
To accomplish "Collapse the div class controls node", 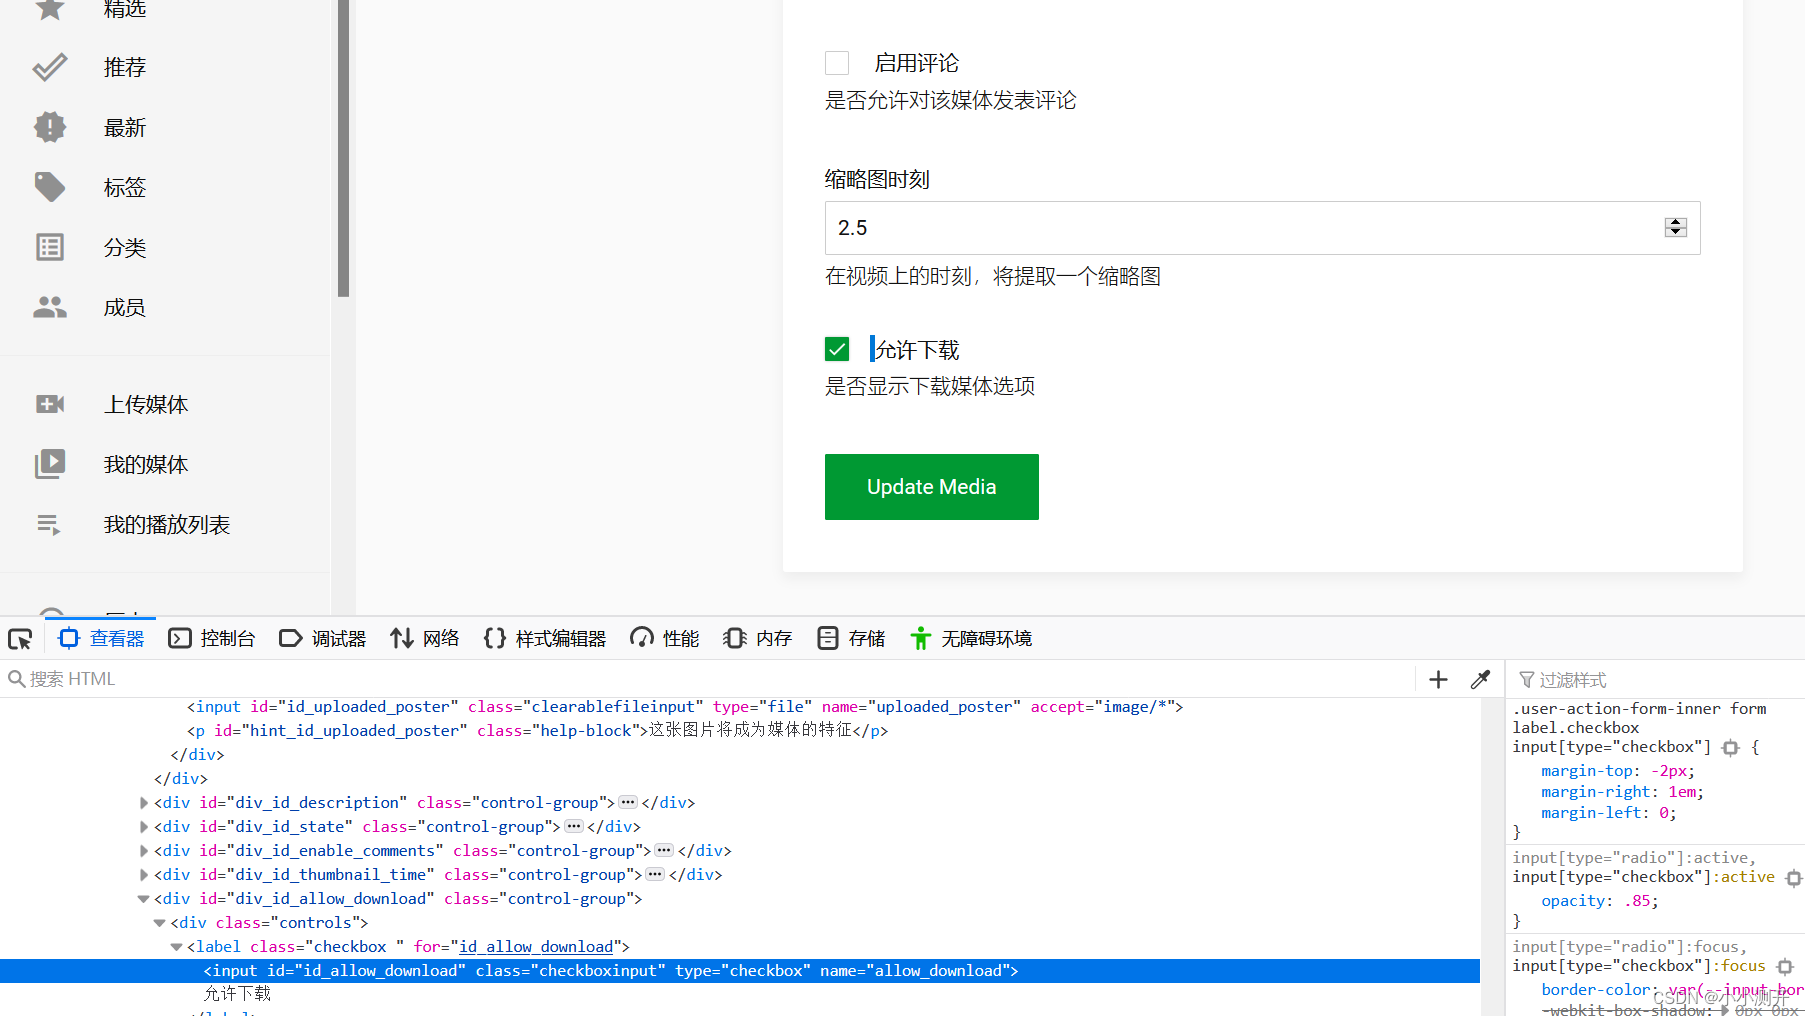I will (x=160, y=922).
